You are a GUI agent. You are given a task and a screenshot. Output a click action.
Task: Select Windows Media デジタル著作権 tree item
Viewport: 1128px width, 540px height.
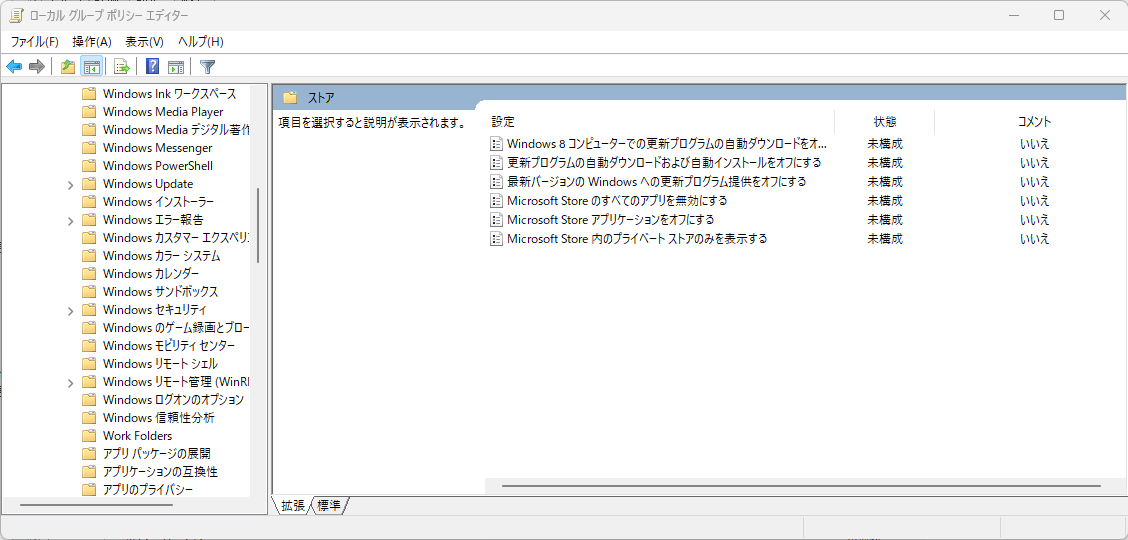pos(176,129)
